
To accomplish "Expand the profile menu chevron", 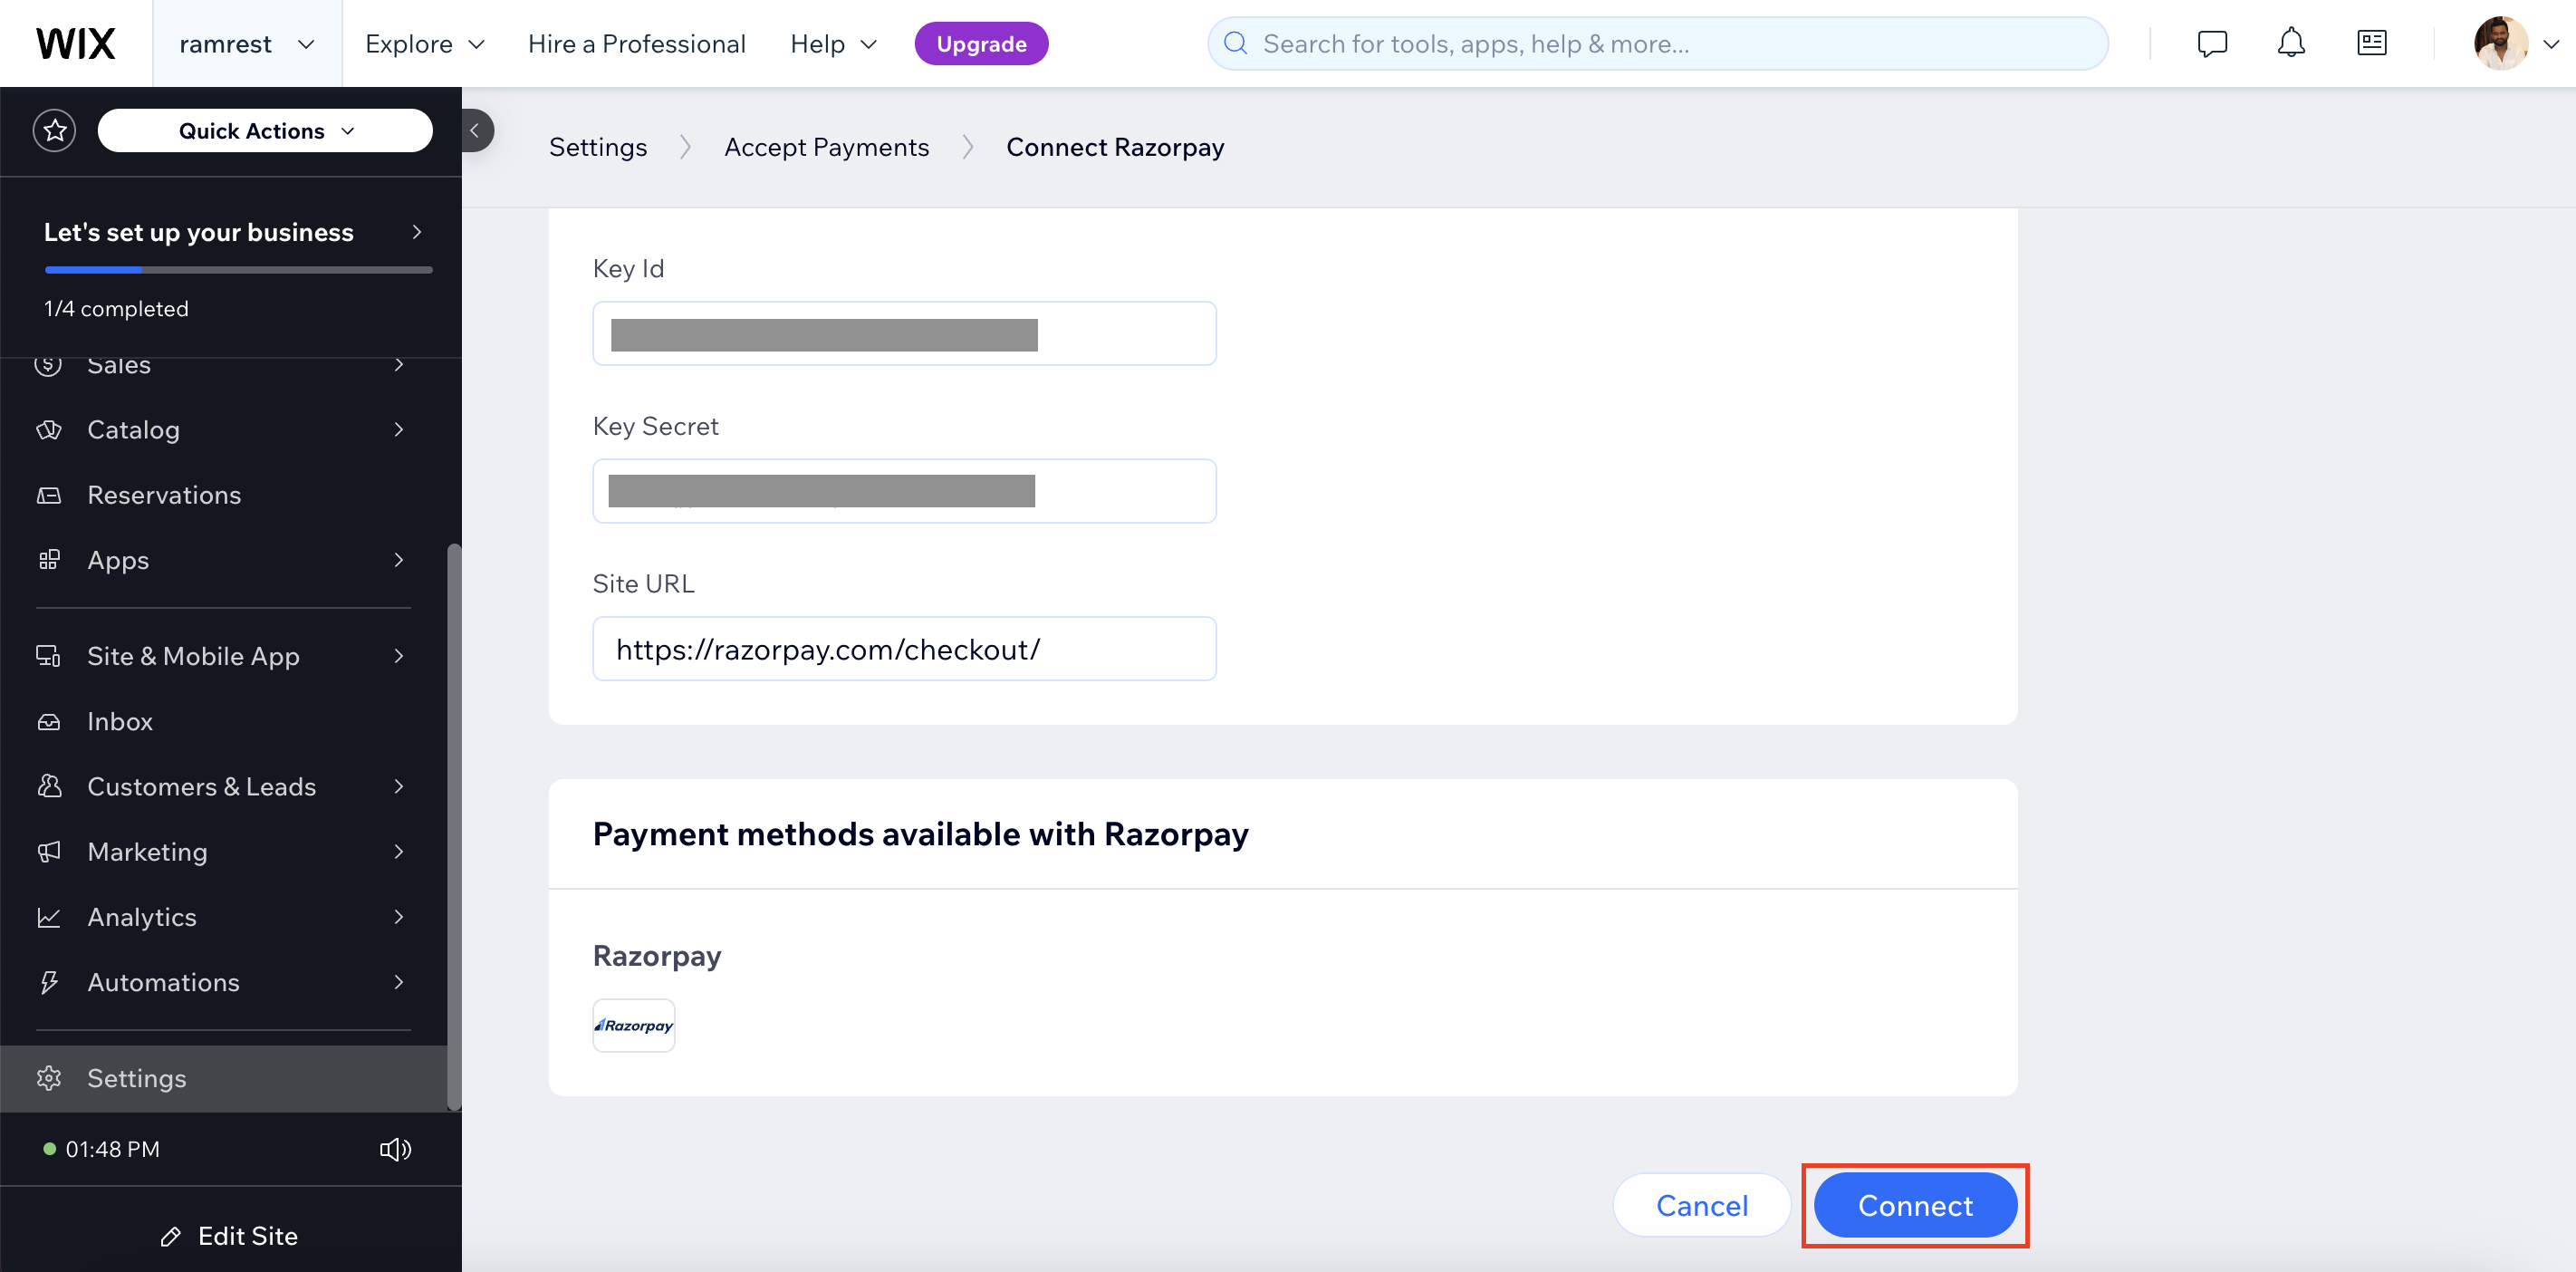I will click(x=2551, y=44).
